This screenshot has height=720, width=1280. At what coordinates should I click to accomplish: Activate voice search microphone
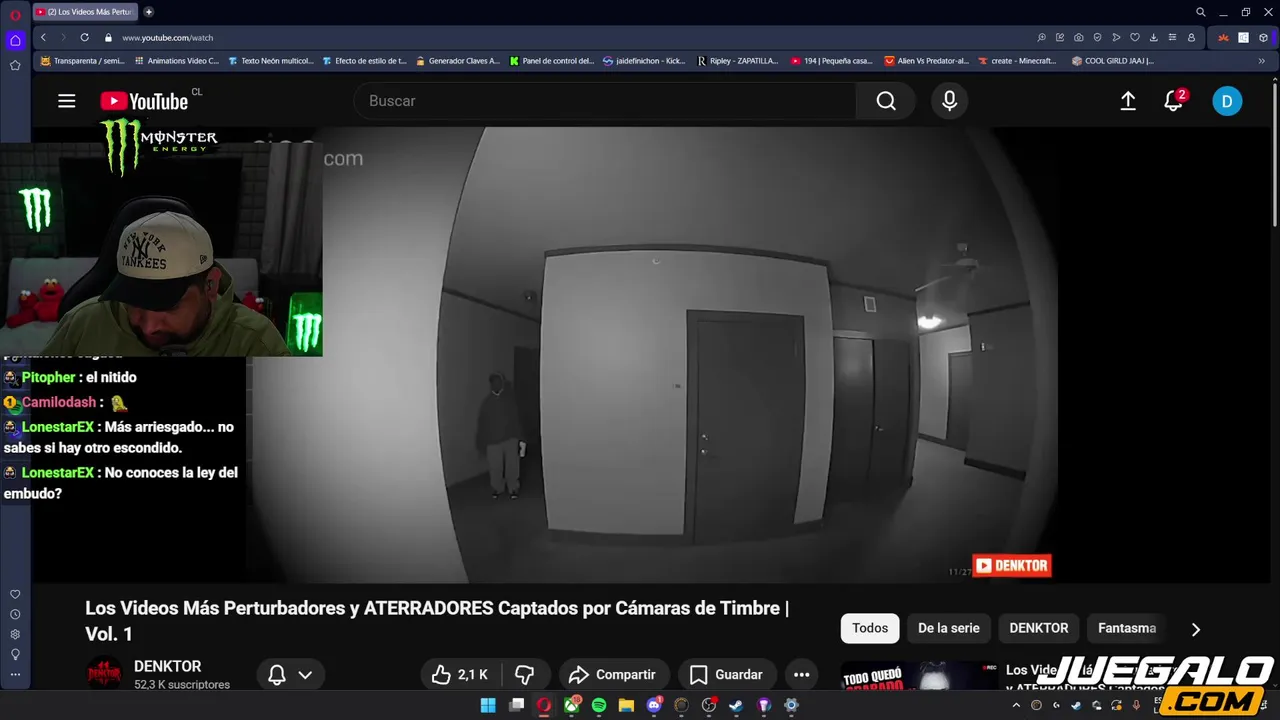(x=949, y=101)
